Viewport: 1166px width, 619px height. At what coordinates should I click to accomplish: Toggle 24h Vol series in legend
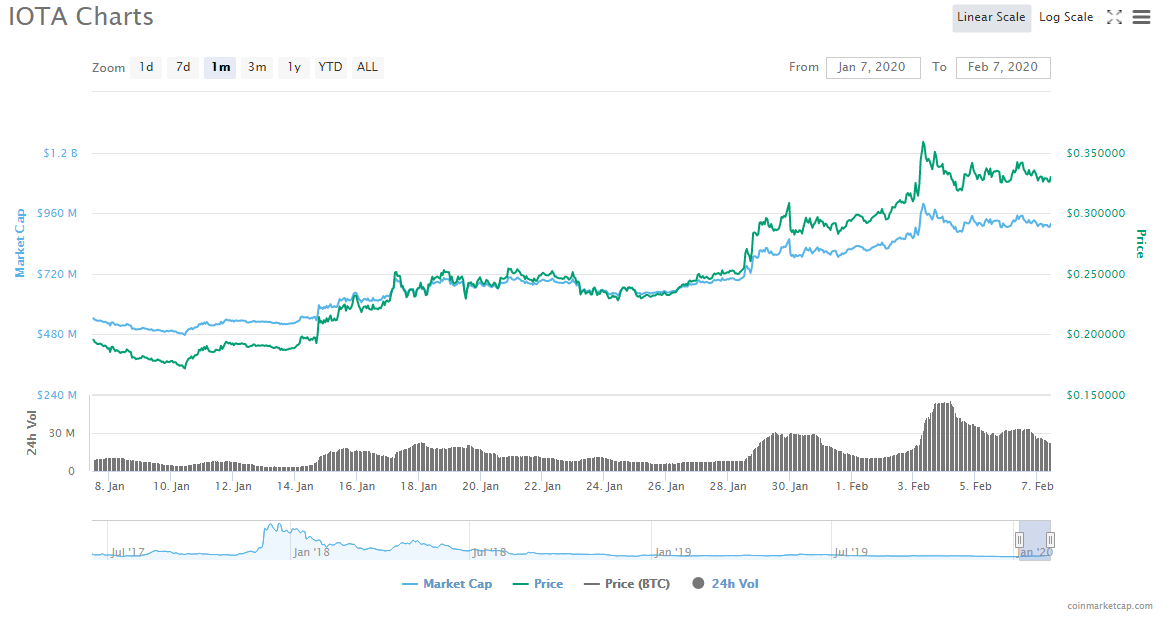pos(726,584)
